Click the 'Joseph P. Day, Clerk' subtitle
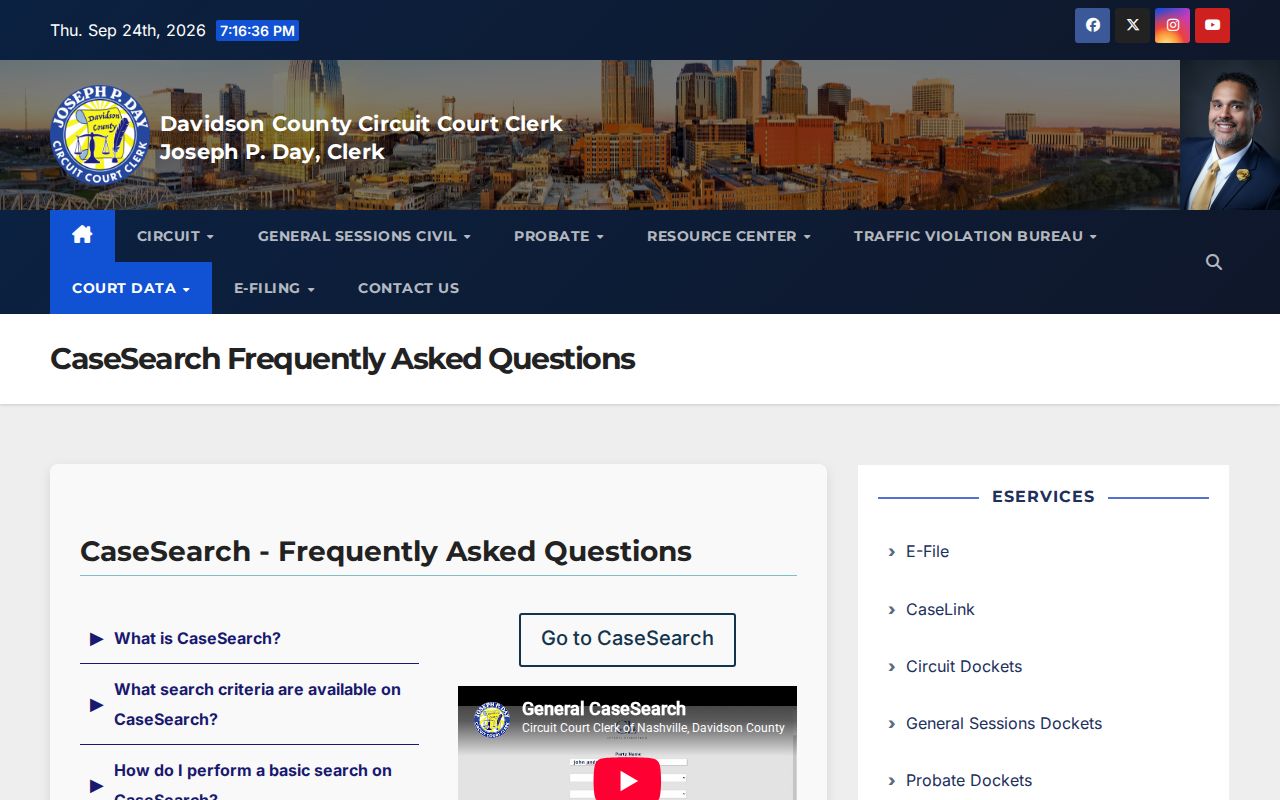Viewport: 1280px width, 800px height. coord(272,152)
